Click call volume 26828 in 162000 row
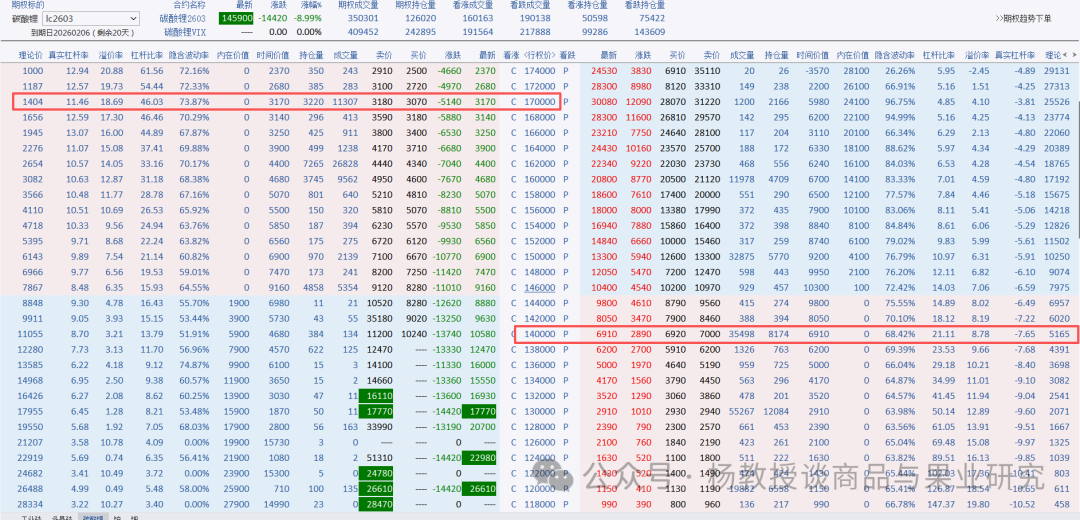1080x520 pixels. pyautogui.click(x=346, y=163)
